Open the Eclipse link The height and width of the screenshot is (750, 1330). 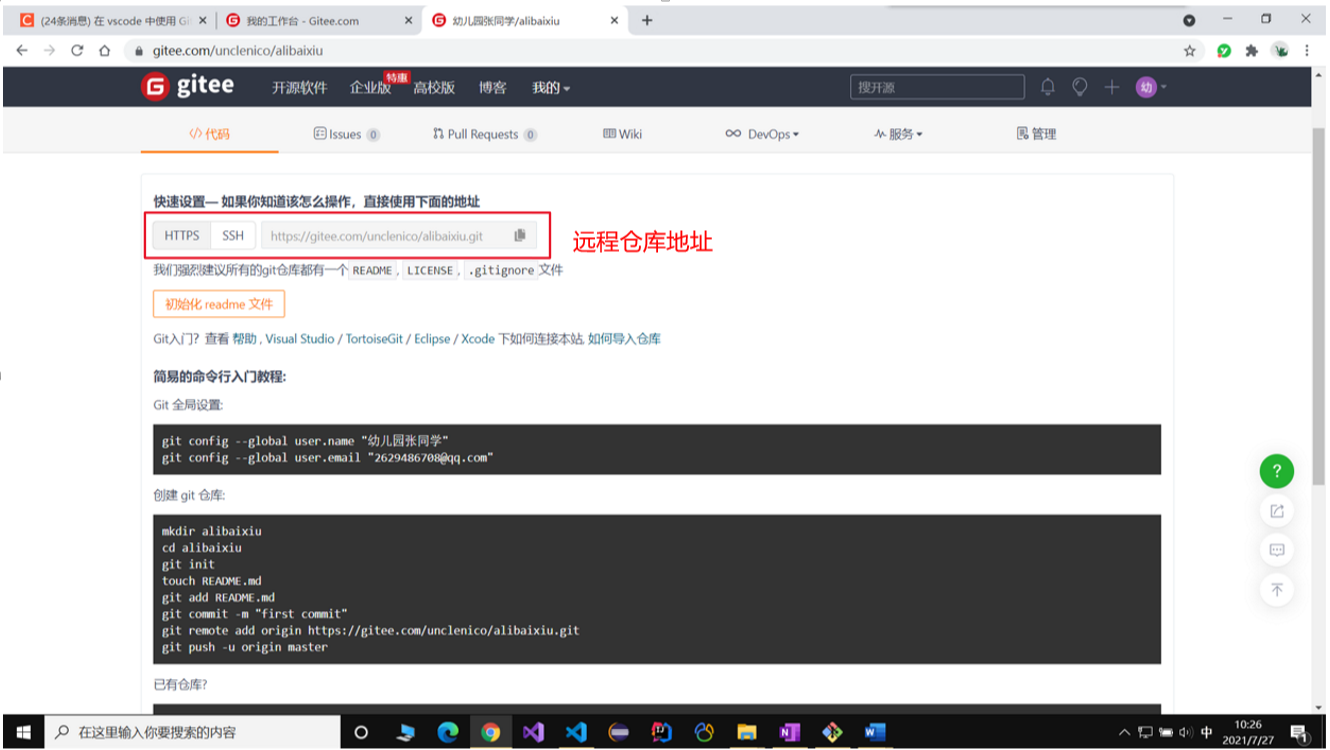click(x=433, y=339)
